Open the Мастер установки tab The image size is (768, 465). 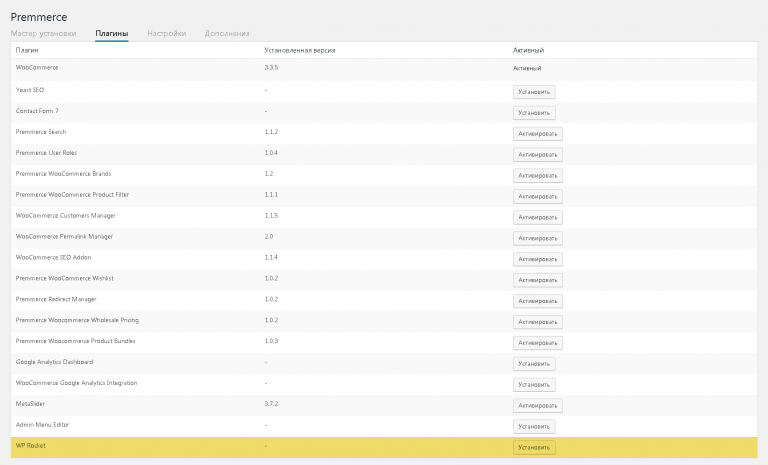click(x=44, y=33)
